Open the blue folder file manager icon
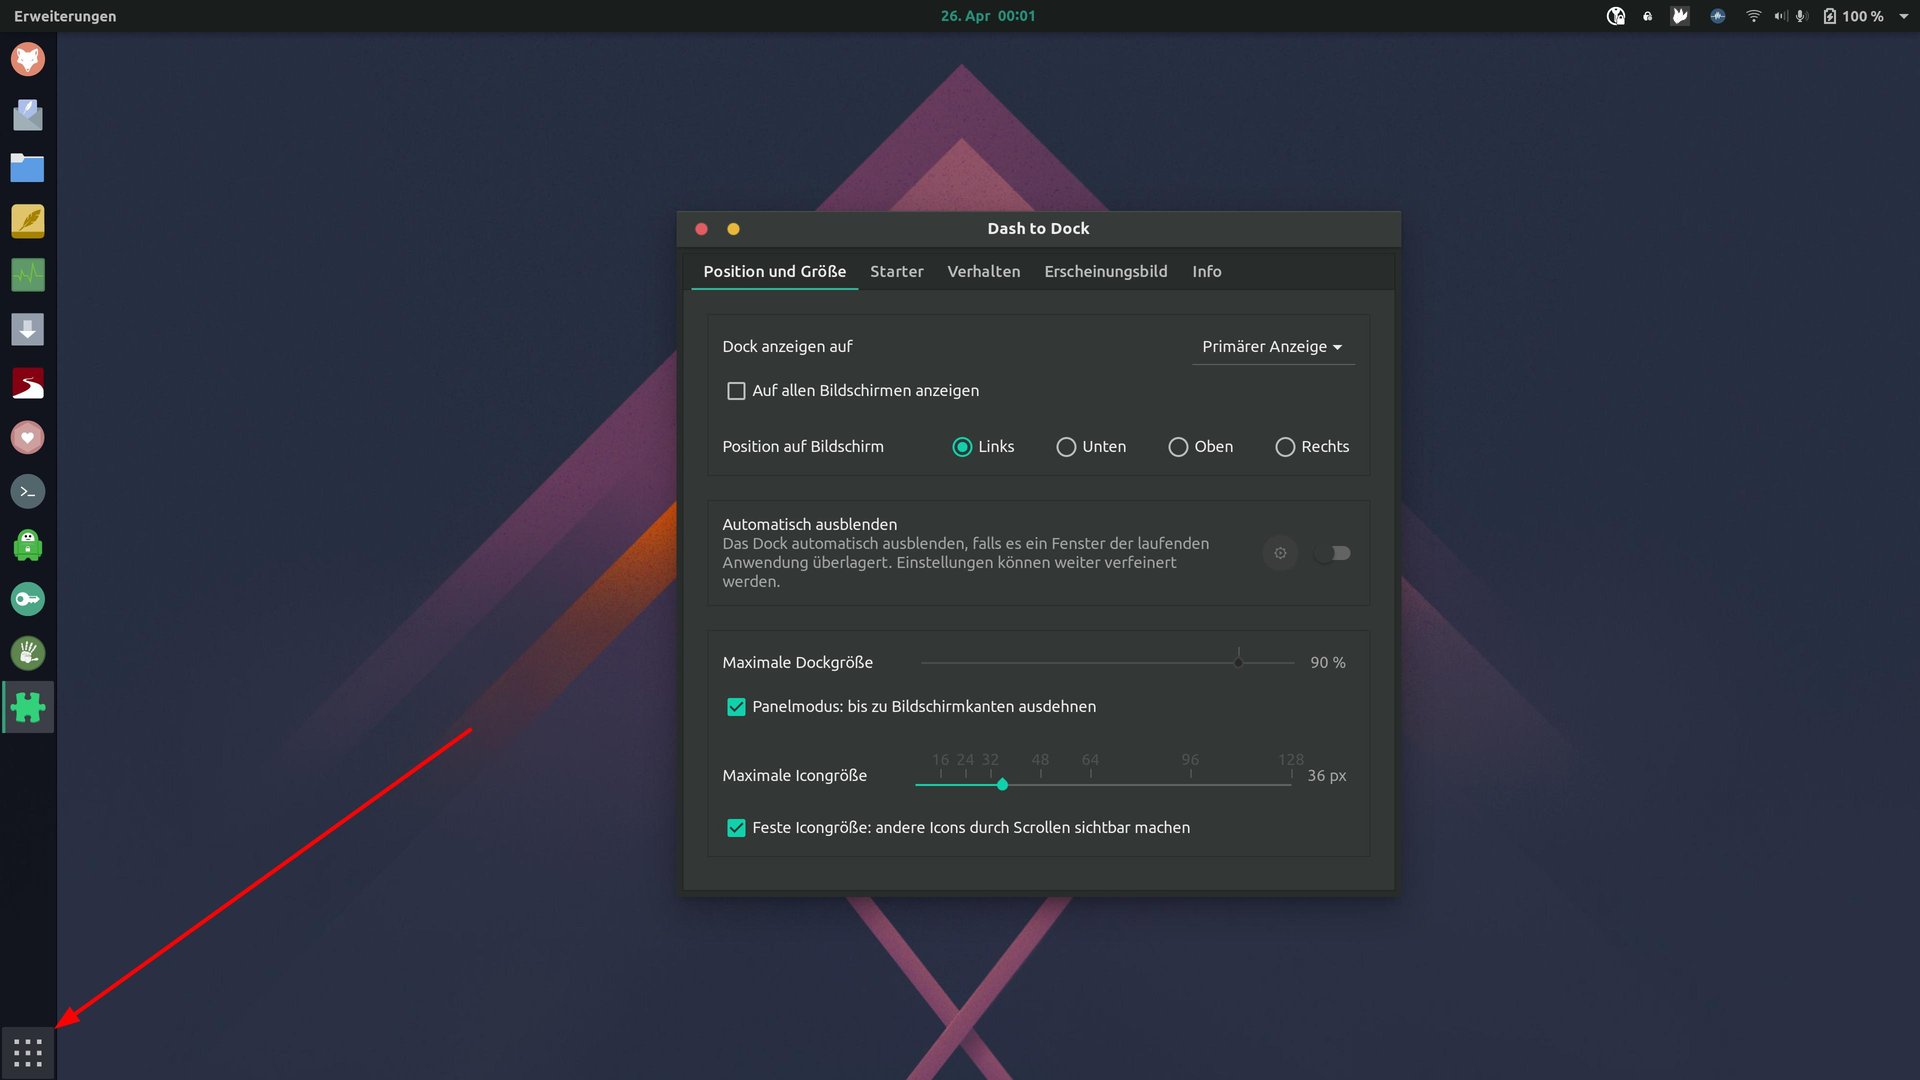 (x=28, y=168)
